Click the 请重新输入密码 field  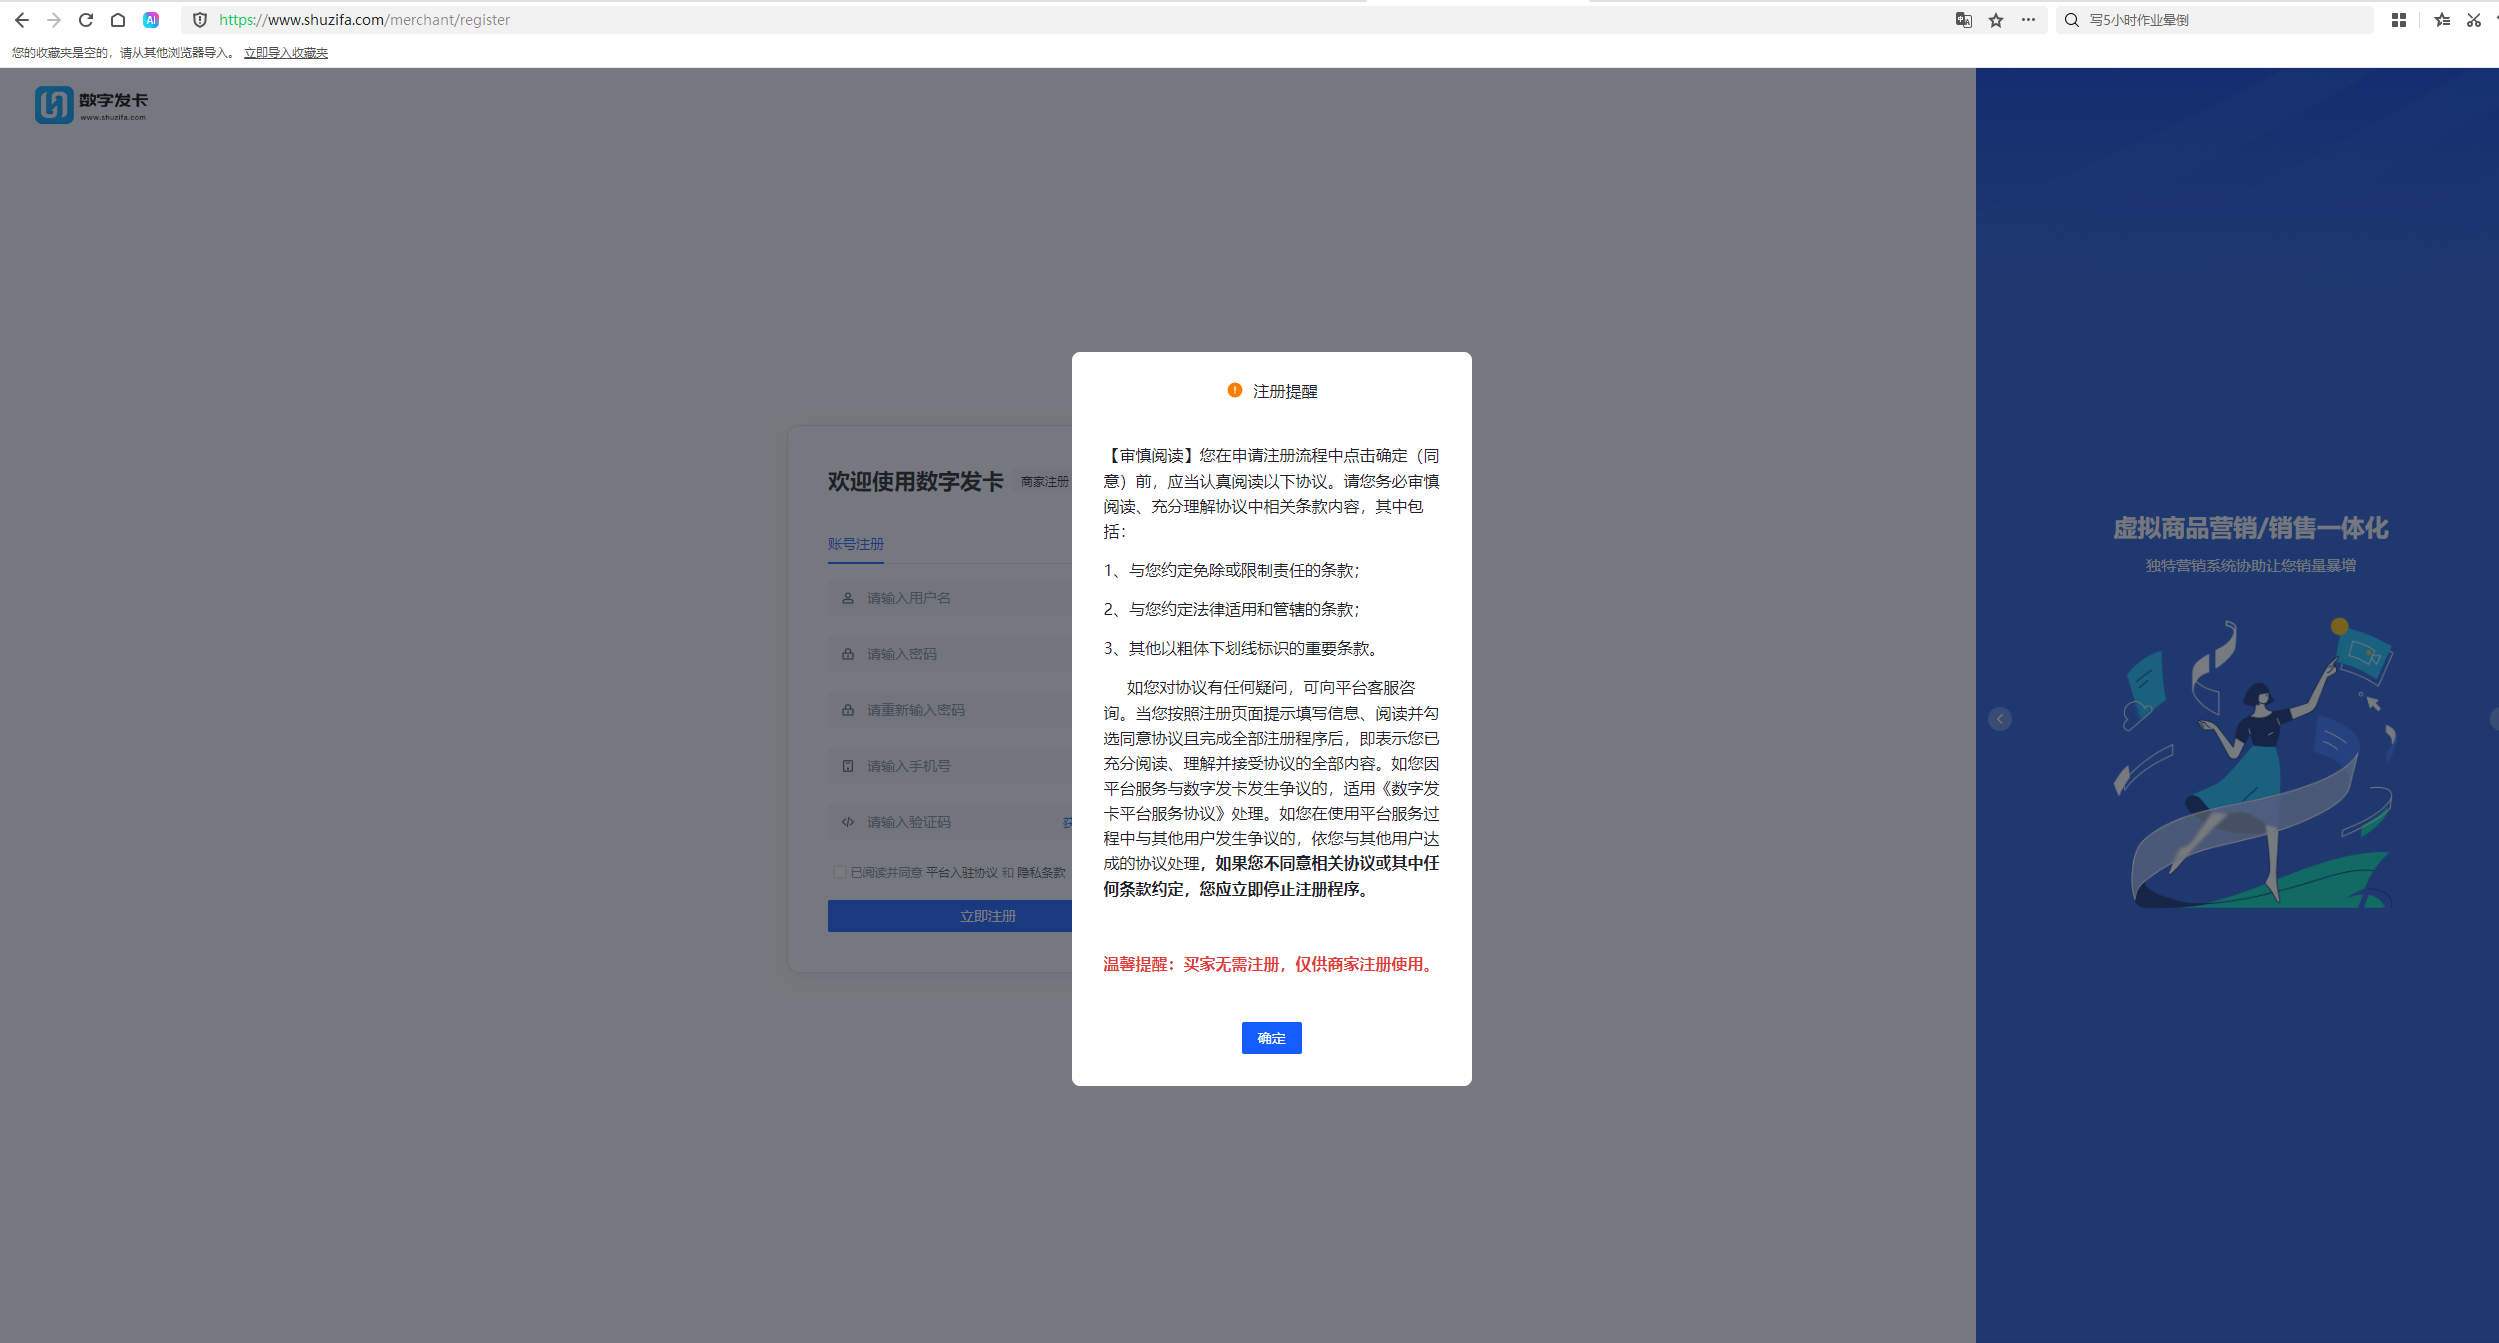(950, 710)
